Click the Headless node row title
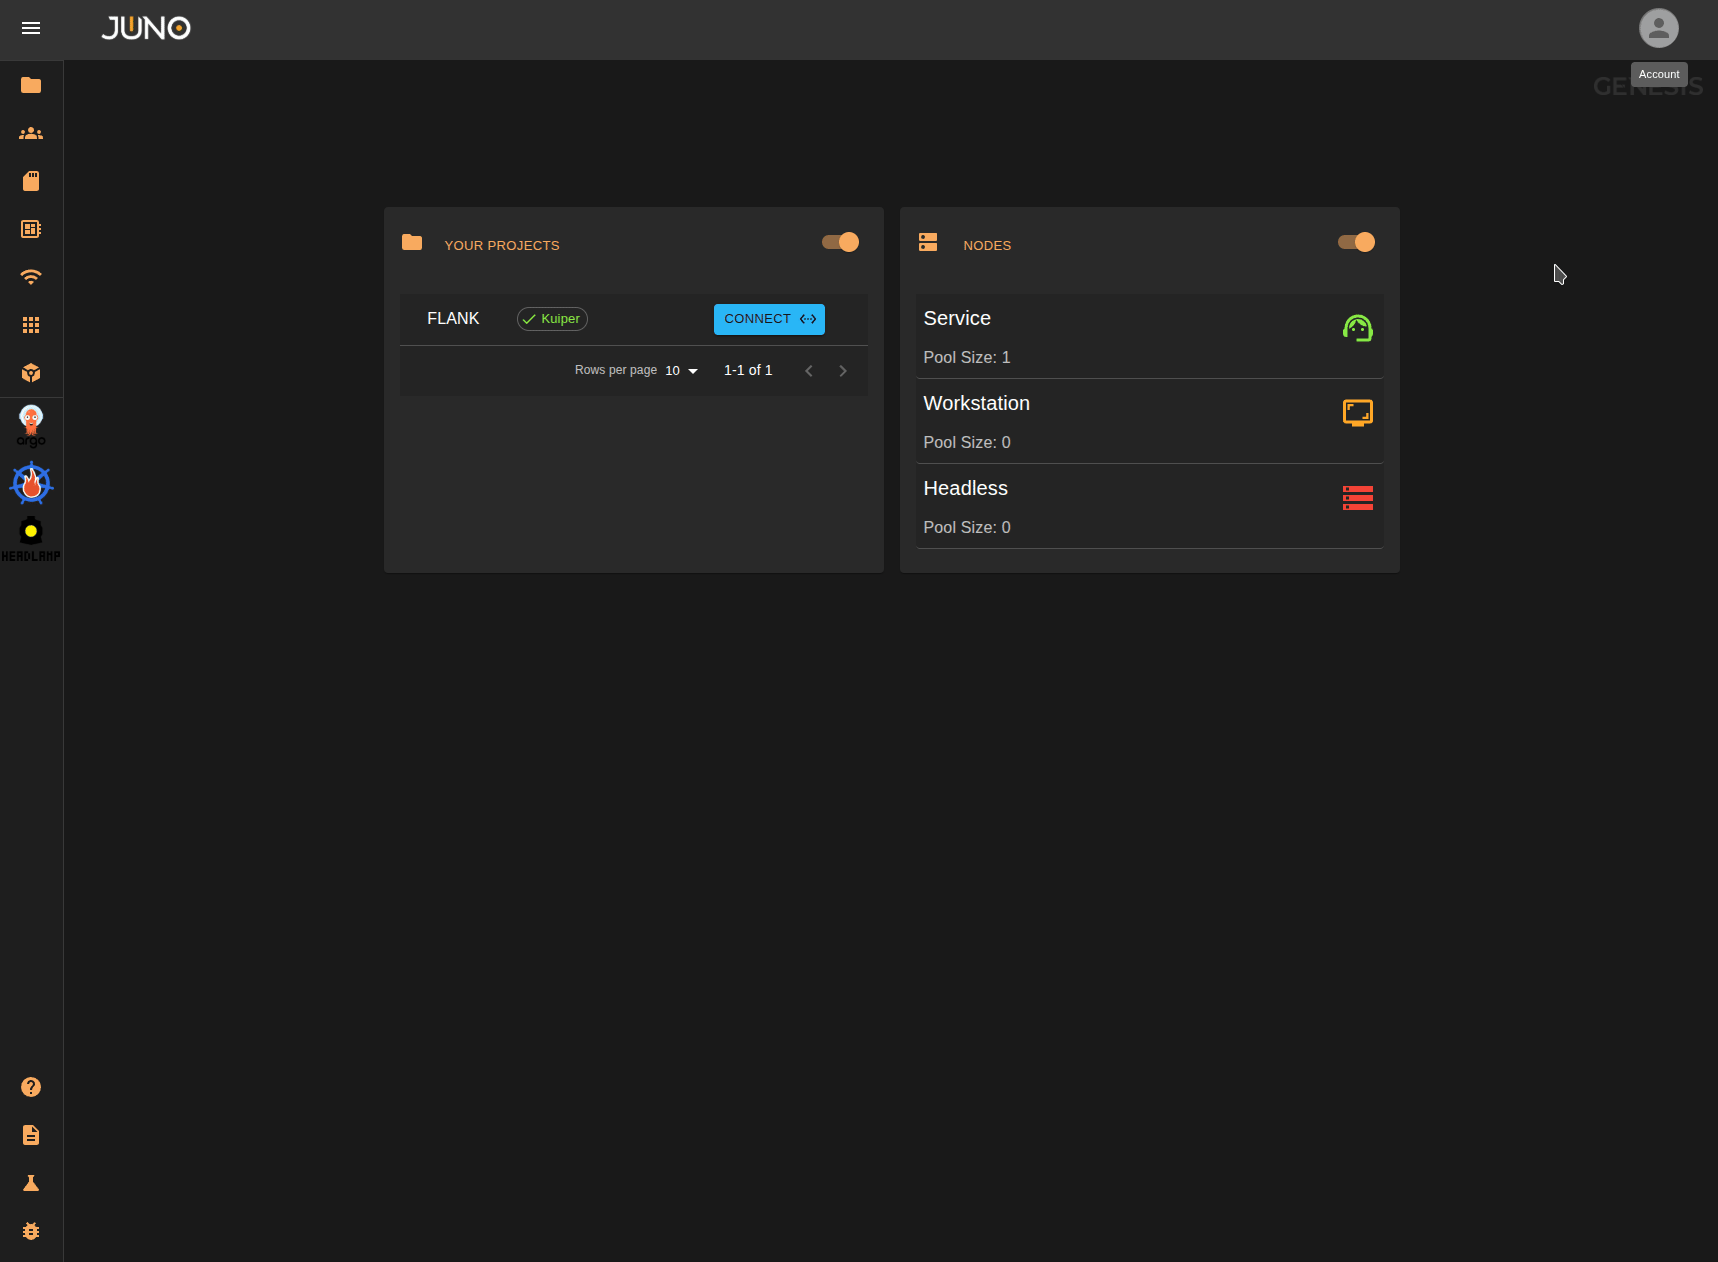Viewport: 1718px width, 1262px height. coord(965,488)
